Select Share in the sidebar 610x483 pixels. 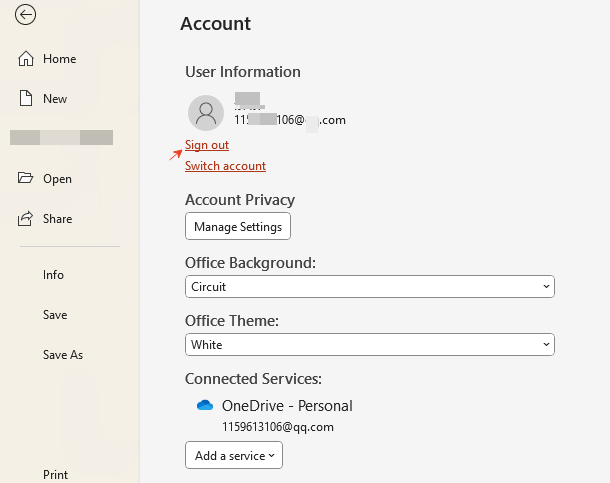(x=58, y=219)
